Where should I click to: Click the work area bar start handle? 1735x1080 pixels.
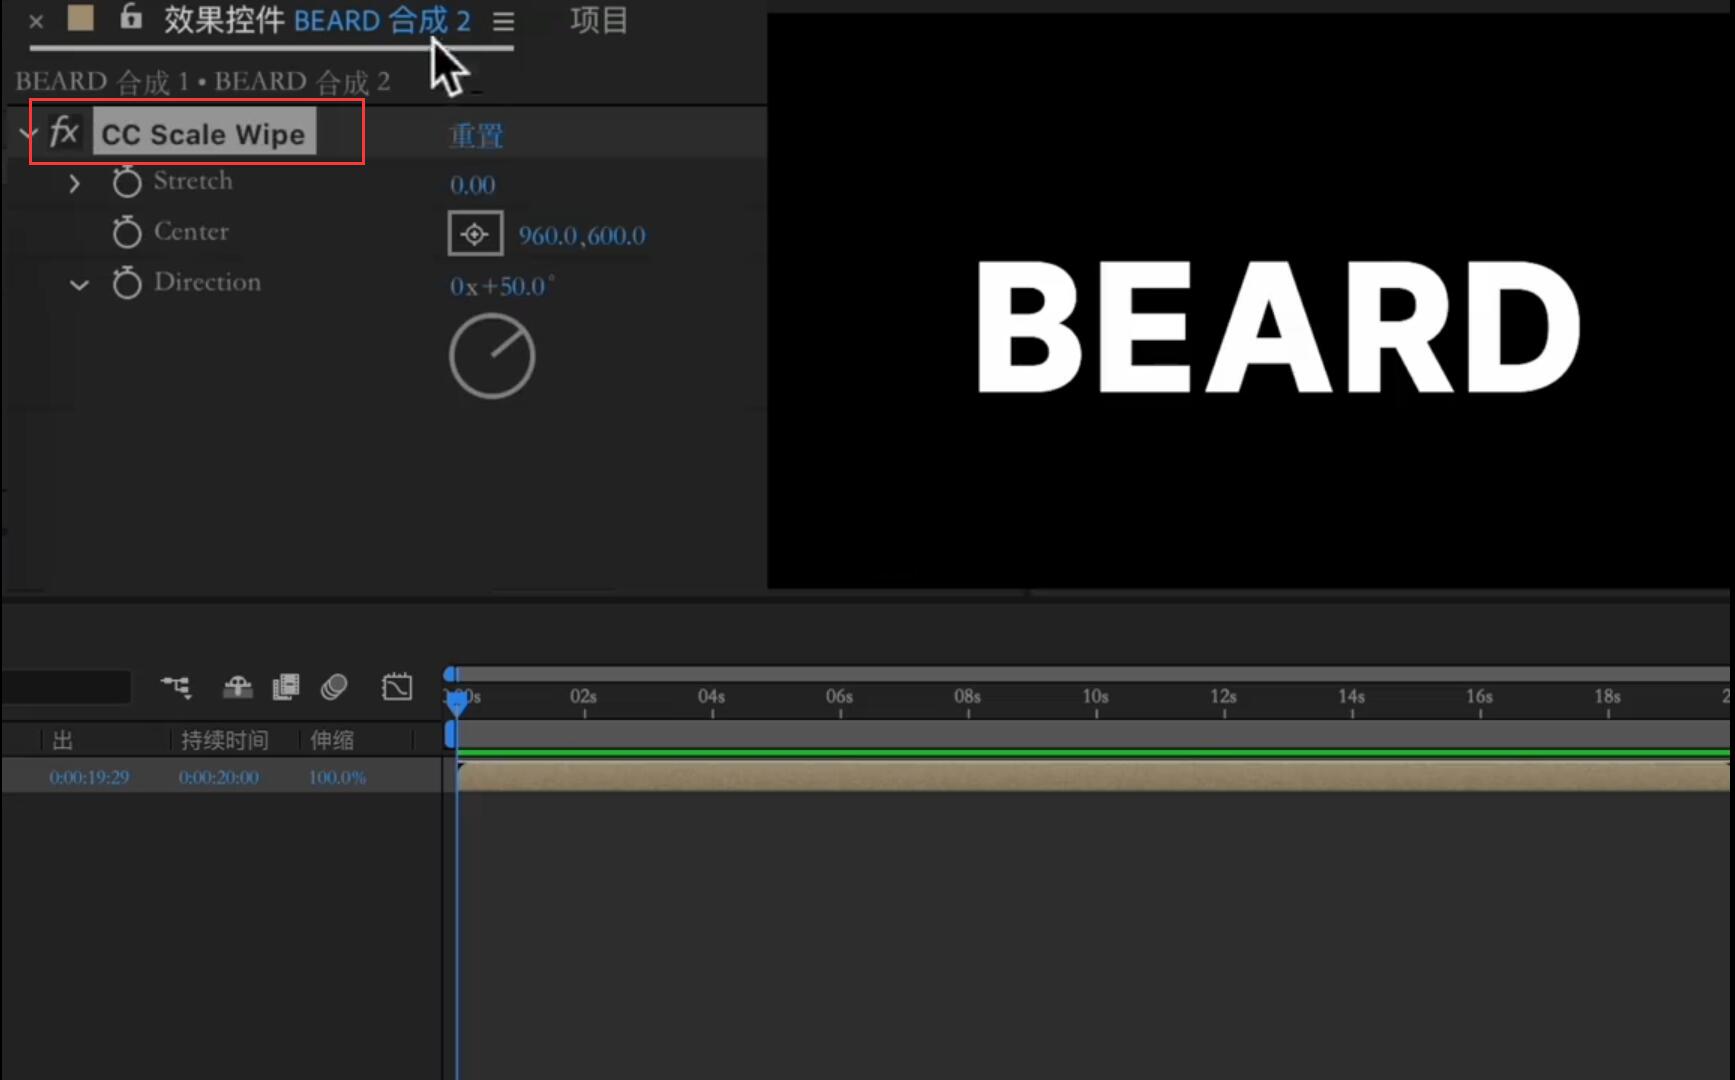pos(451,735)
